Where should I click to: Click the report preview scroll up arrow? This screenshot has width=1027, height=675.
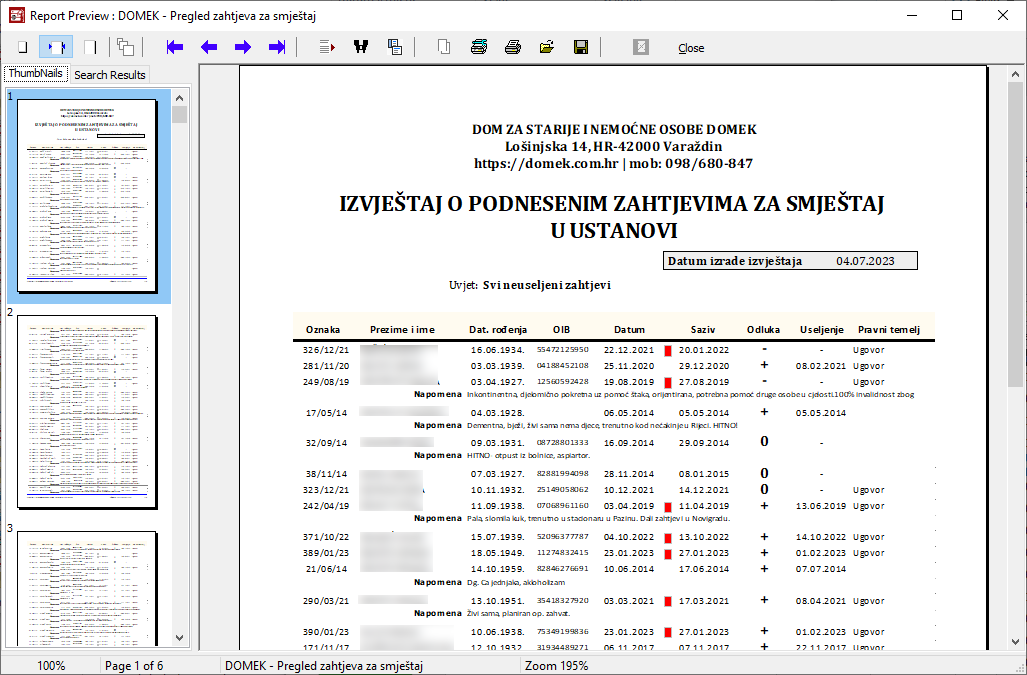coord(1016,74)
